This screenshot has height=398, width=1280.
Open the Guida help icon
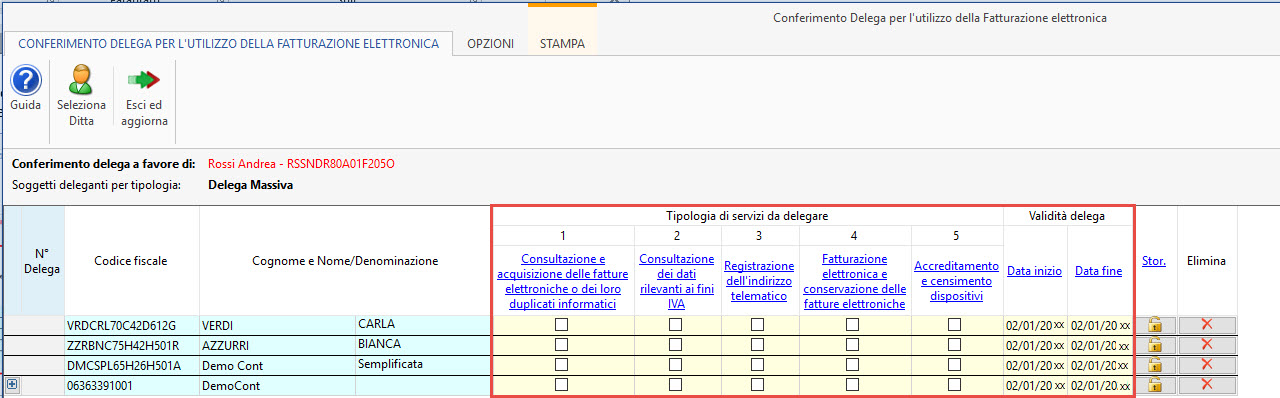click(25, 80)
